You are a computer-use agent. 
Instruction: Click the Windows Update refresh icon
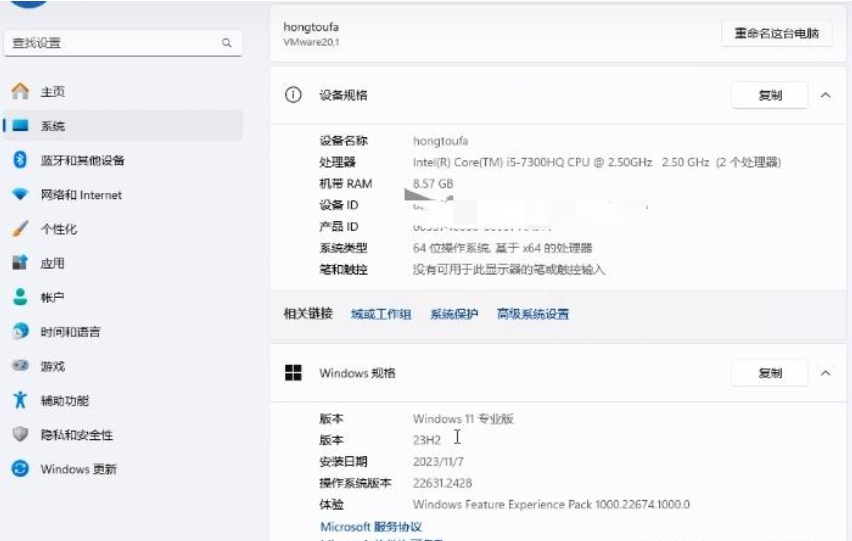pos(20,468)
